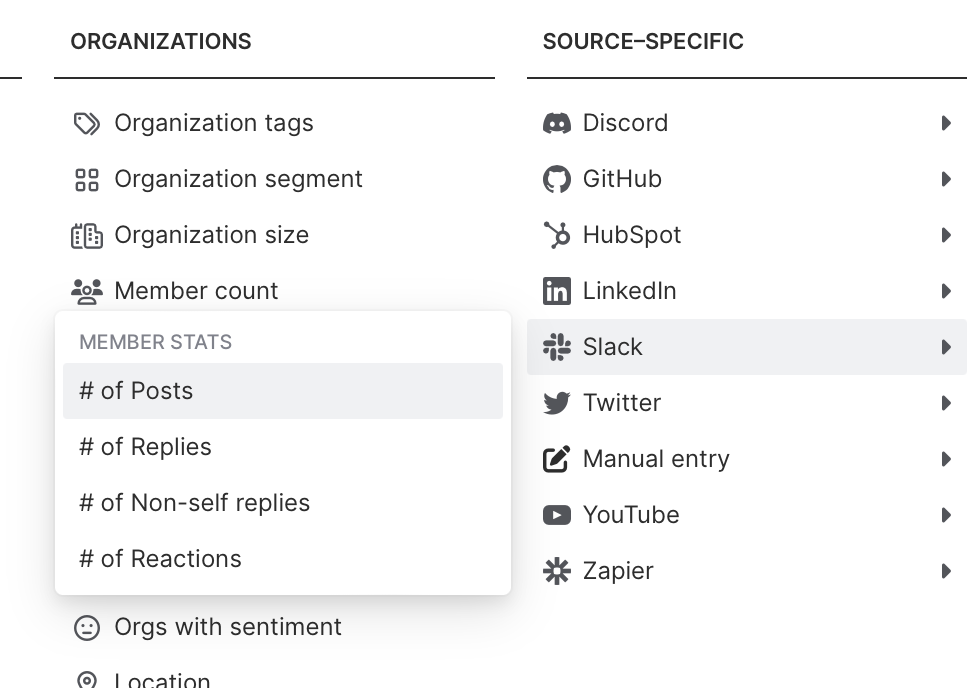The width and height of the screenshot is (980, 688).
Task: Click the Discord logo icon
Action: [556, 123]
